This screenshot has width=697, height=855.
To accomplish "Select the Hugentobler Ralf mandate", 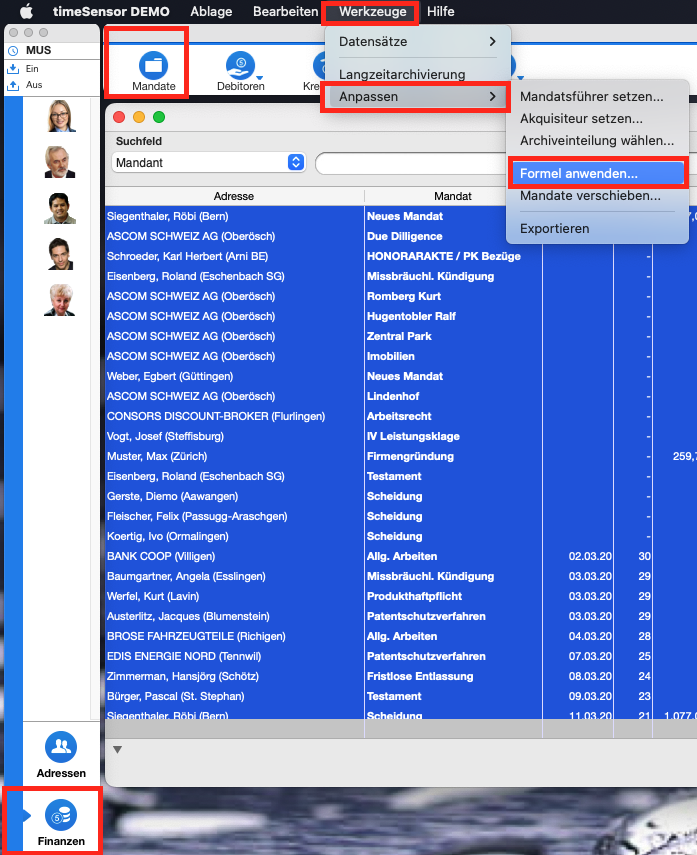I will 411,316.
